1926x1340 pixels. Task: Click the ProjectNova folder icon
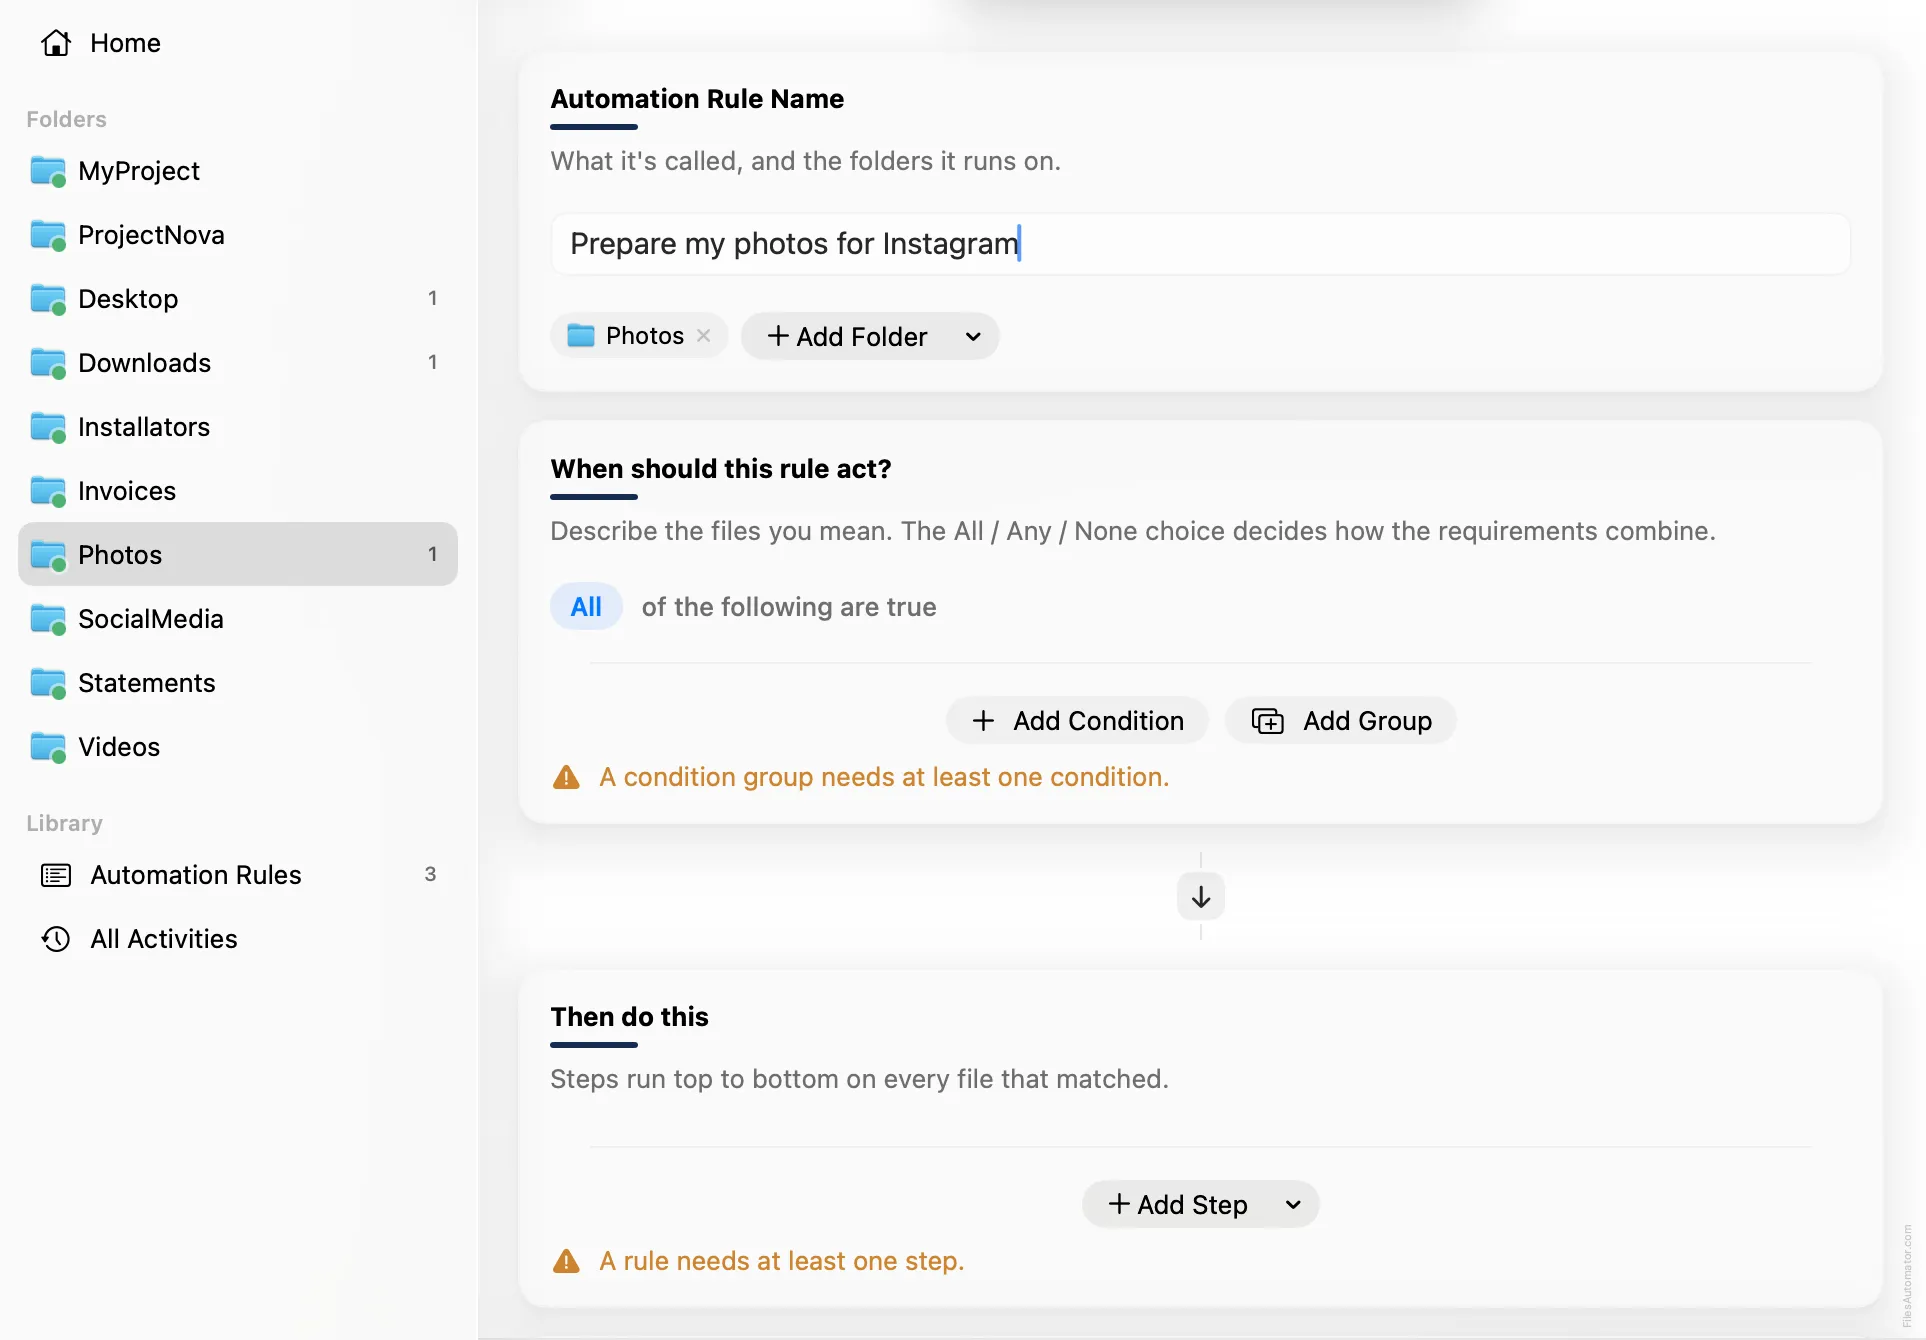click(x=48, y=236)
